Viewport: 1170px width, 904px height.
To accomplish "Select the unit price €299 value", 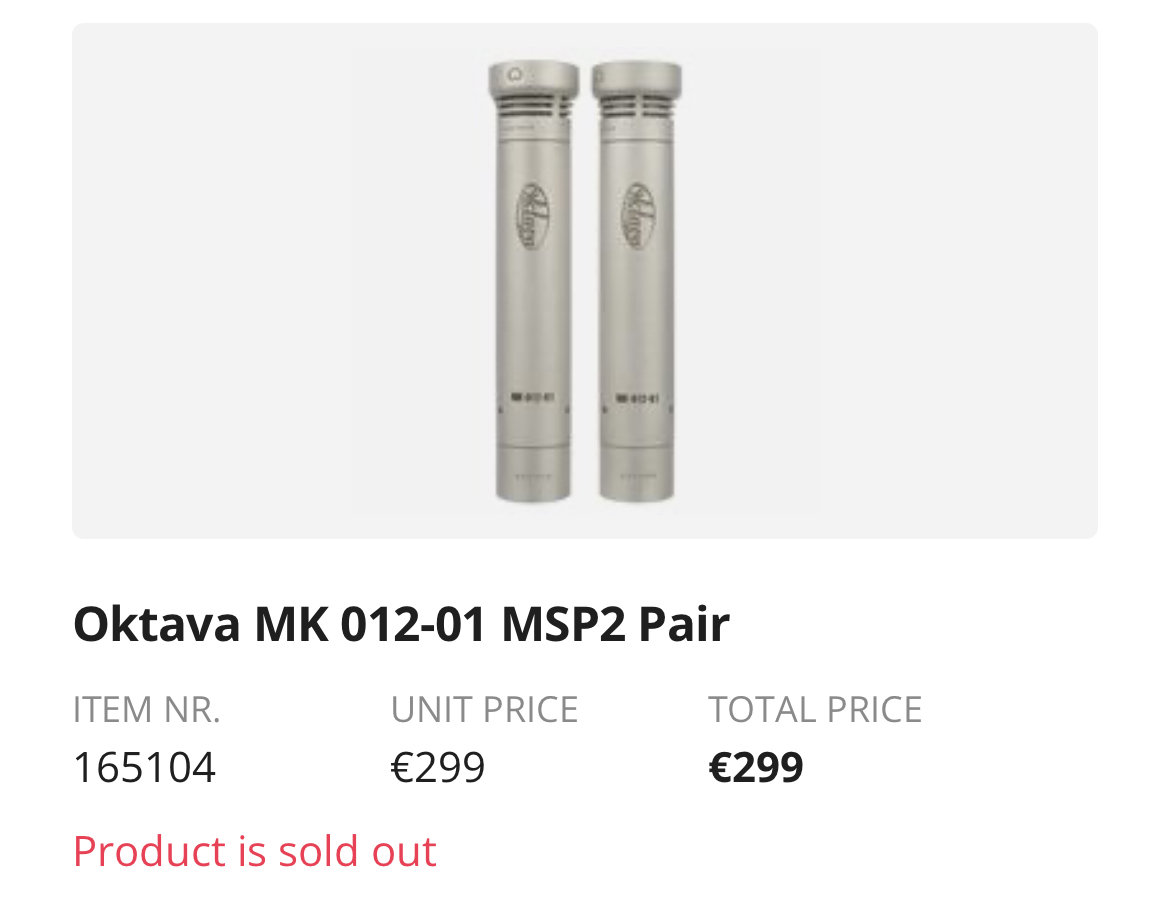I will pyautogui.click(x=438, y=768).
